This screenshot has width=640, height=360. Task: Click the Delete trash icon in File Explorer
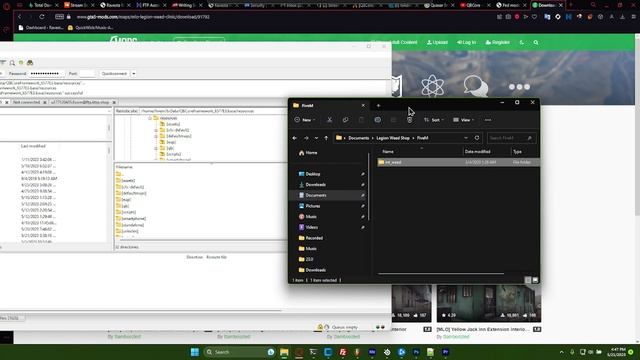point(409,120)
